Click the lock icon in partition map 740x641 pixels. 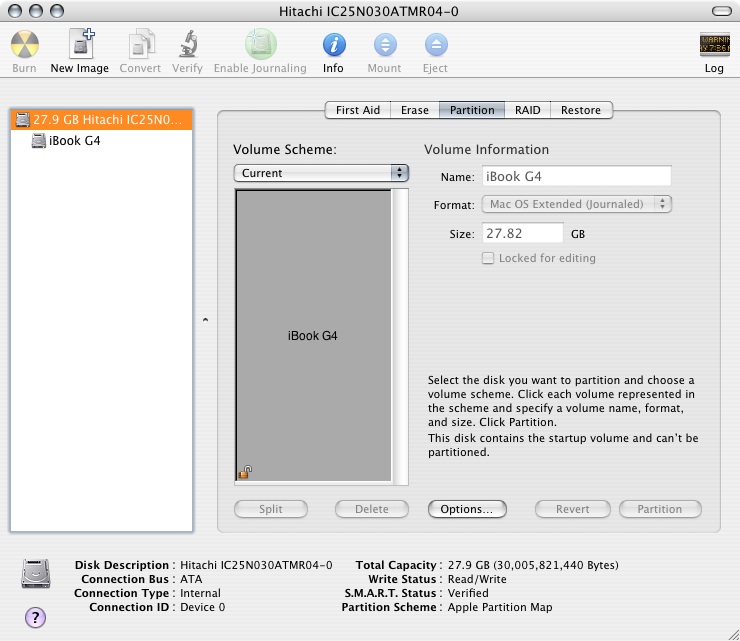pos(245,471)
